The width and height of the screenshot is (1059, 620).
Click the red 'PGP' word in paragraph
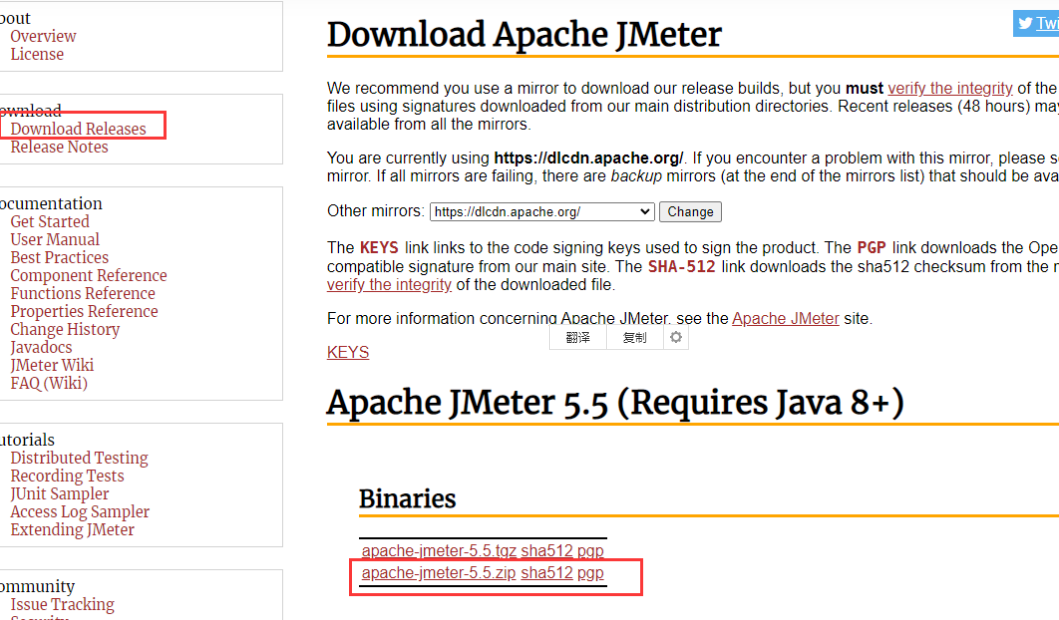pos(871,248)
